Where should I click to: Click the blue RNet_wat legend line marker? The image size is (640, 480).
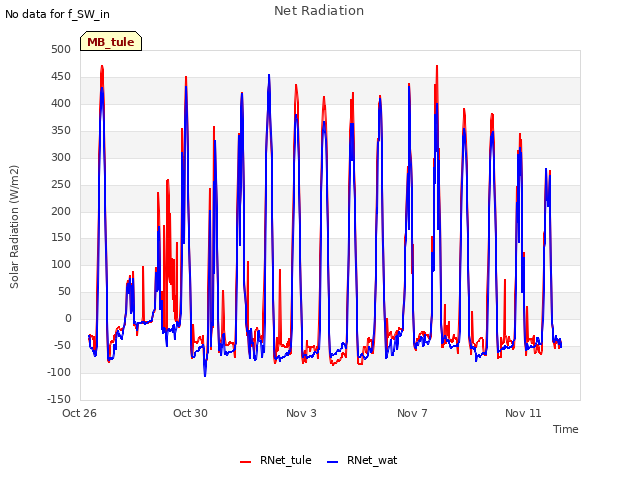[x=333, y=461]
